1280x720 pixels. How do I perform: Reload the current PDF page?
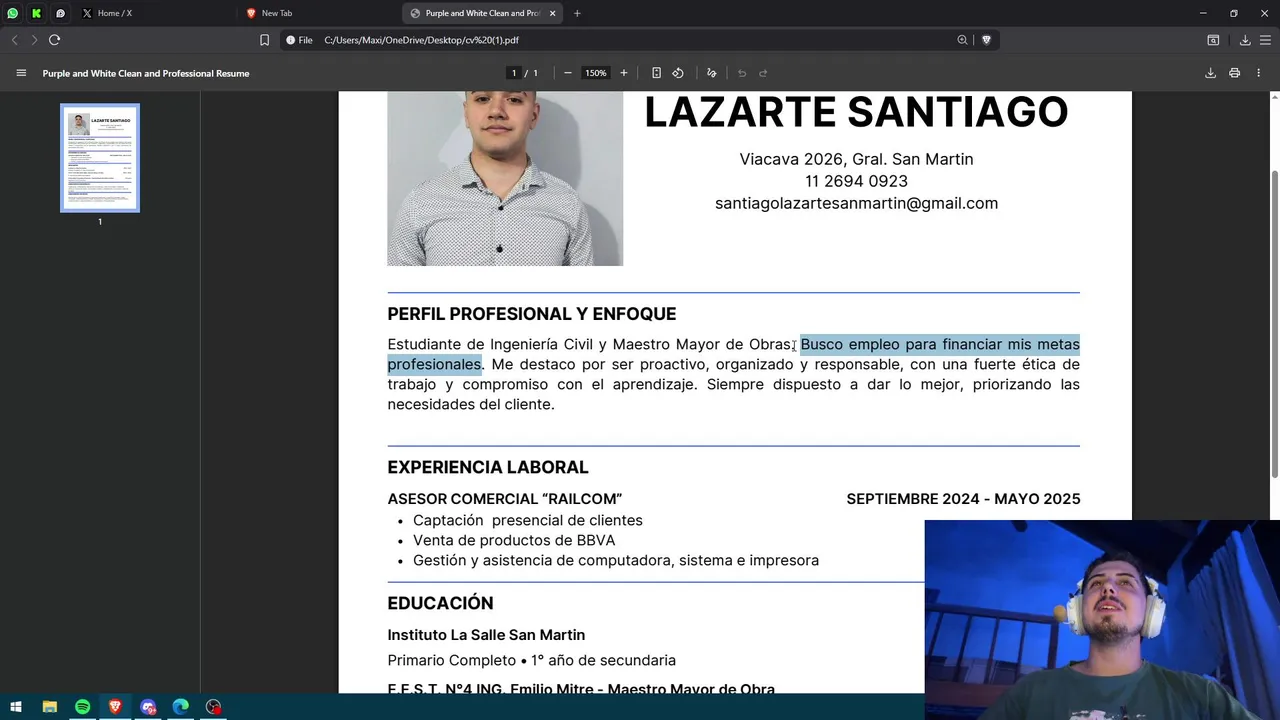coord(54,40)
